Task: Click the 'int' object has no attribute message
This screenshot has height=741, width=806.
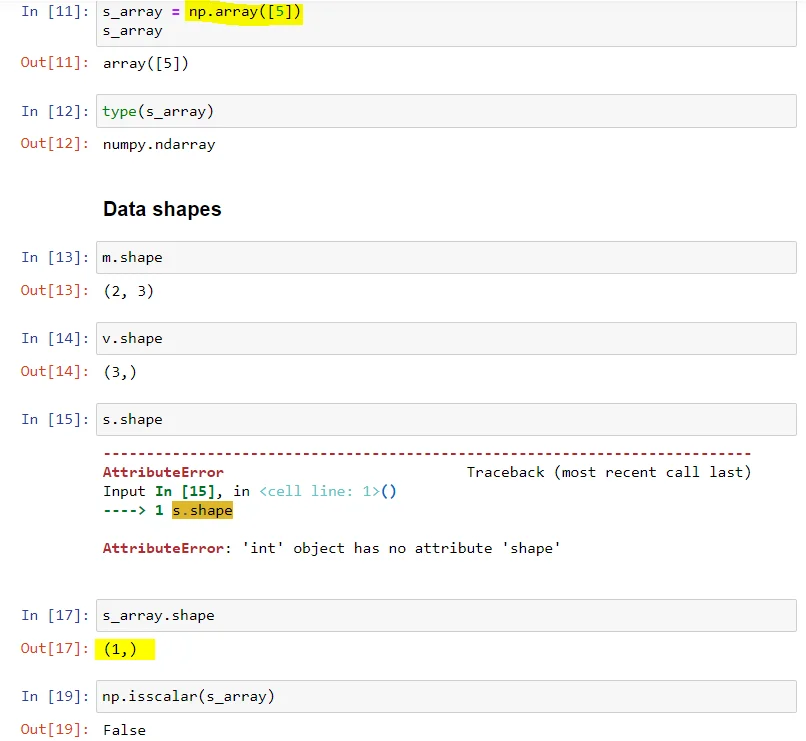Action: 401,548
